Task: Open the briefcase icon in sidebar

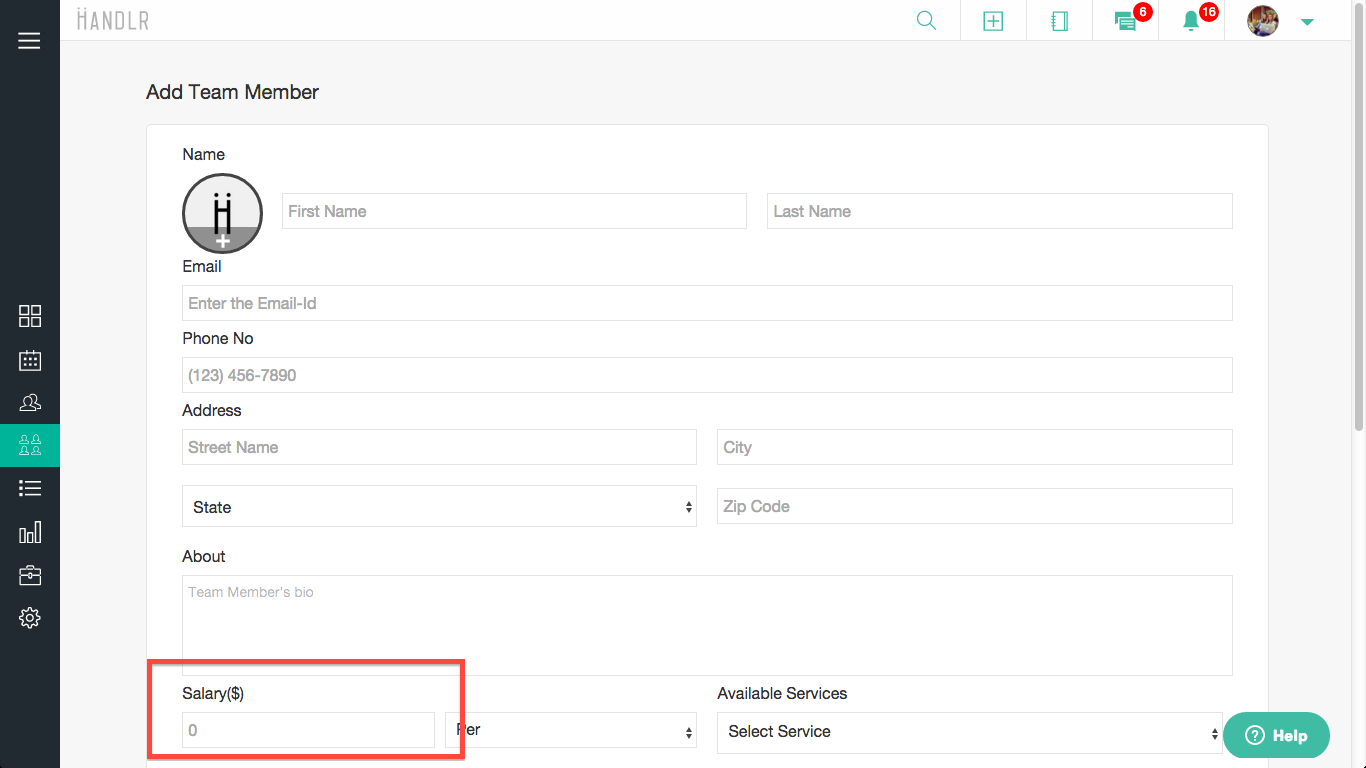Action: (x=30, y=575)
